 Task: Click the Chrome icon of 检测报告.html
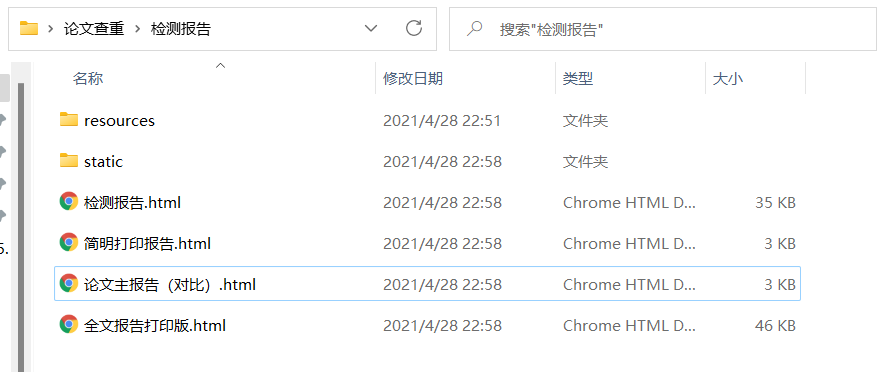tap(69, 201)
